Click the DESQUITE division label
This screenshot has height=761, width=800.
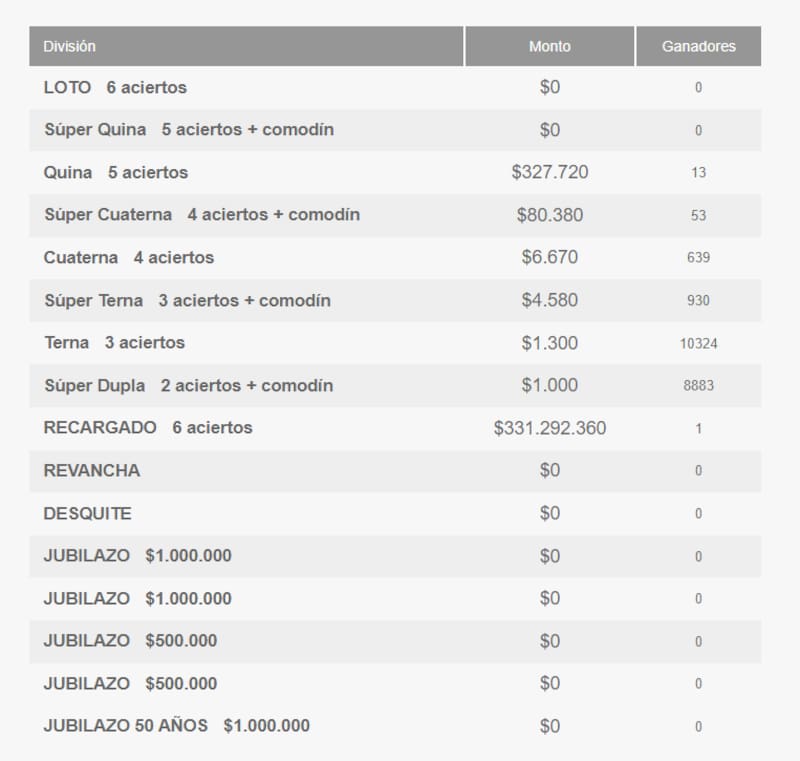pos(88,513)
